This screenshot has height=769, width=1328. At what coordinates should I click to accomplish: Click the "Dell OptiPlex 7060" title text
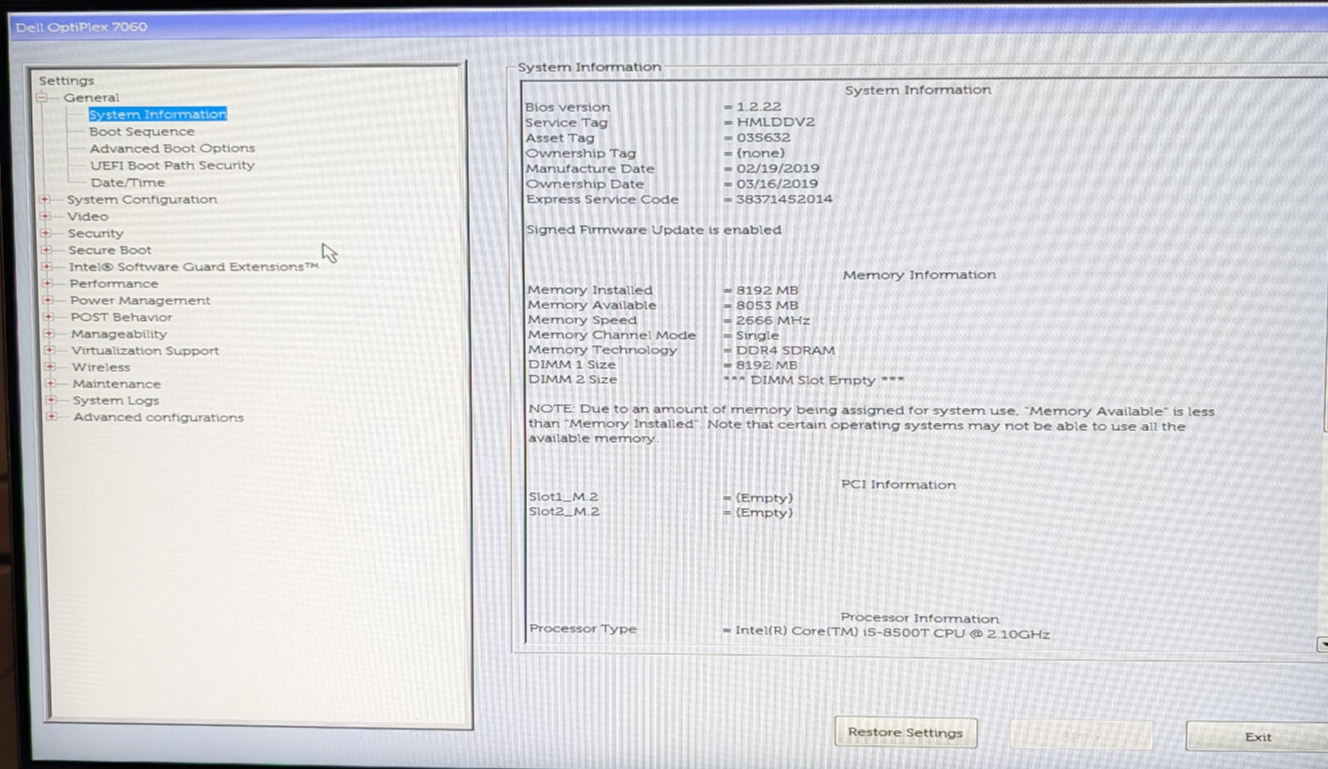[x=81, y=27]
